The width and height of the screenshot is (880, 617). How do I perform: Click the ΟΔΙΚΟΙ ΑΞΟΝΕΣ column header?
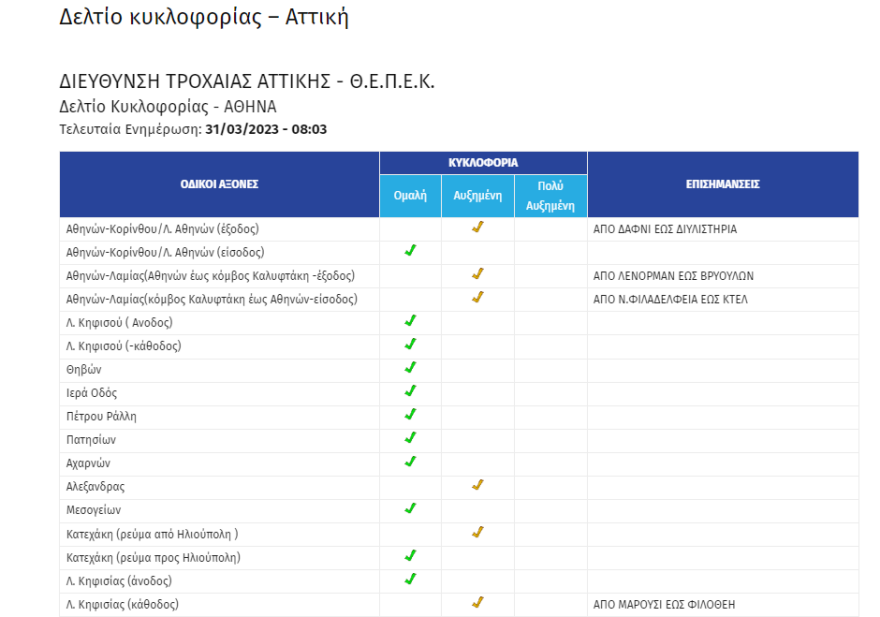[x=219, y=184]
